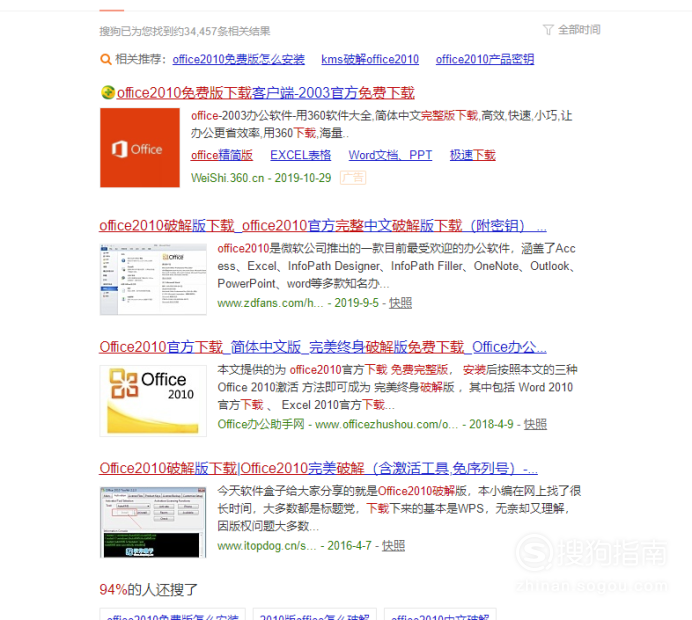Image resolution: width=692 pixels, height=620 pixels.
Task: Click the orange Office logo thumbnail
Action: point(140,148)
